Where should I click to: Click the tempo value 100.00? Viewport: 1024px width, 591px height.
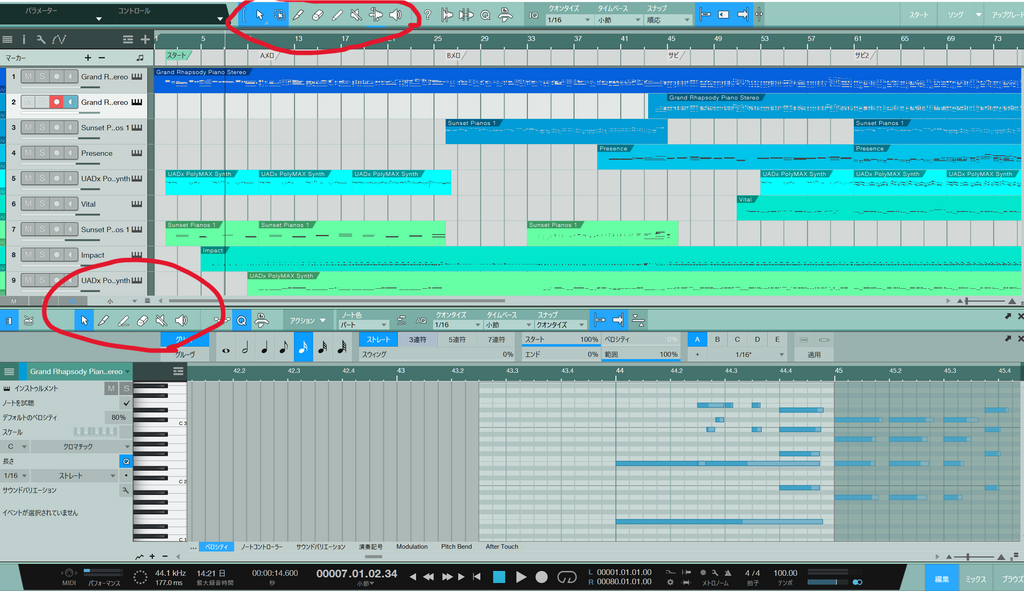point(785,573)
